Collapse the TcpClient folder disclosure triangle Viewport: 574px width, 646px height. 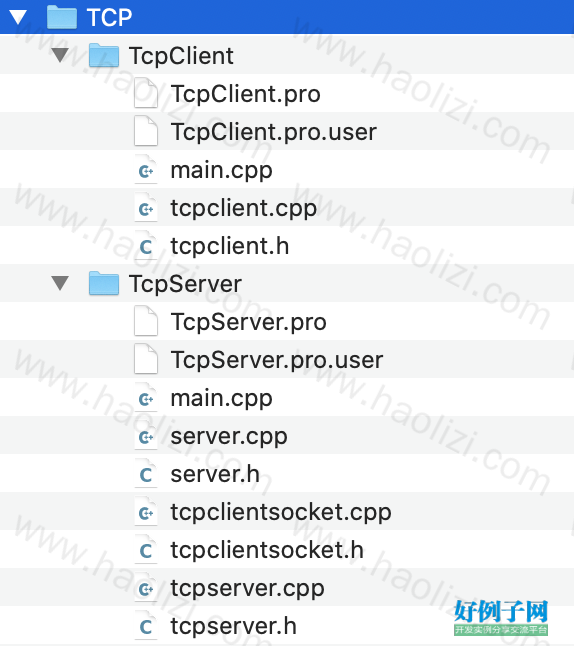coord(60,55)
